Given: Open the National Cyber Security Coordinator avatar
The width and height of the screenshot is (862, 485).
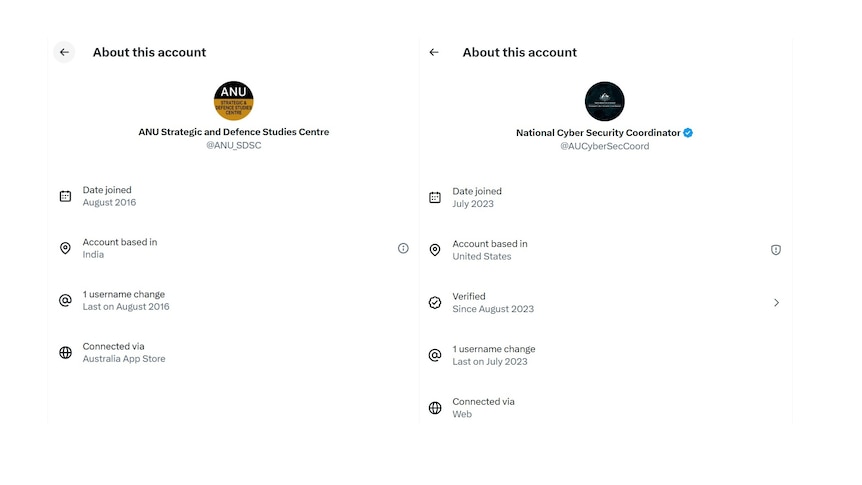Looking at the screenshot, I should [x=604, y=101].
